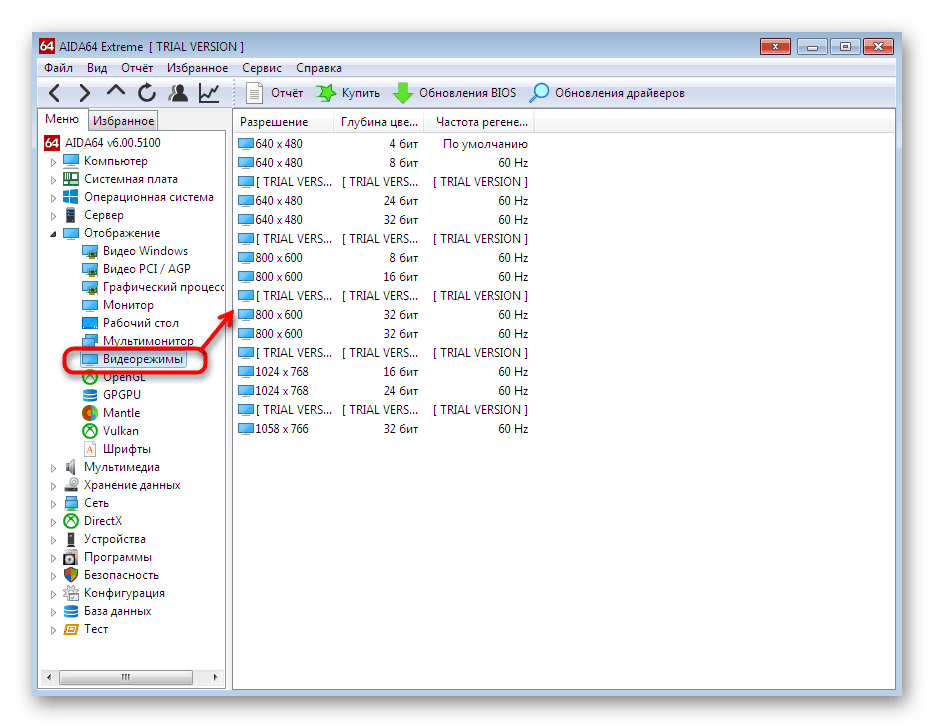Select the 1024 x 768 24 бит row

(383, 391)
